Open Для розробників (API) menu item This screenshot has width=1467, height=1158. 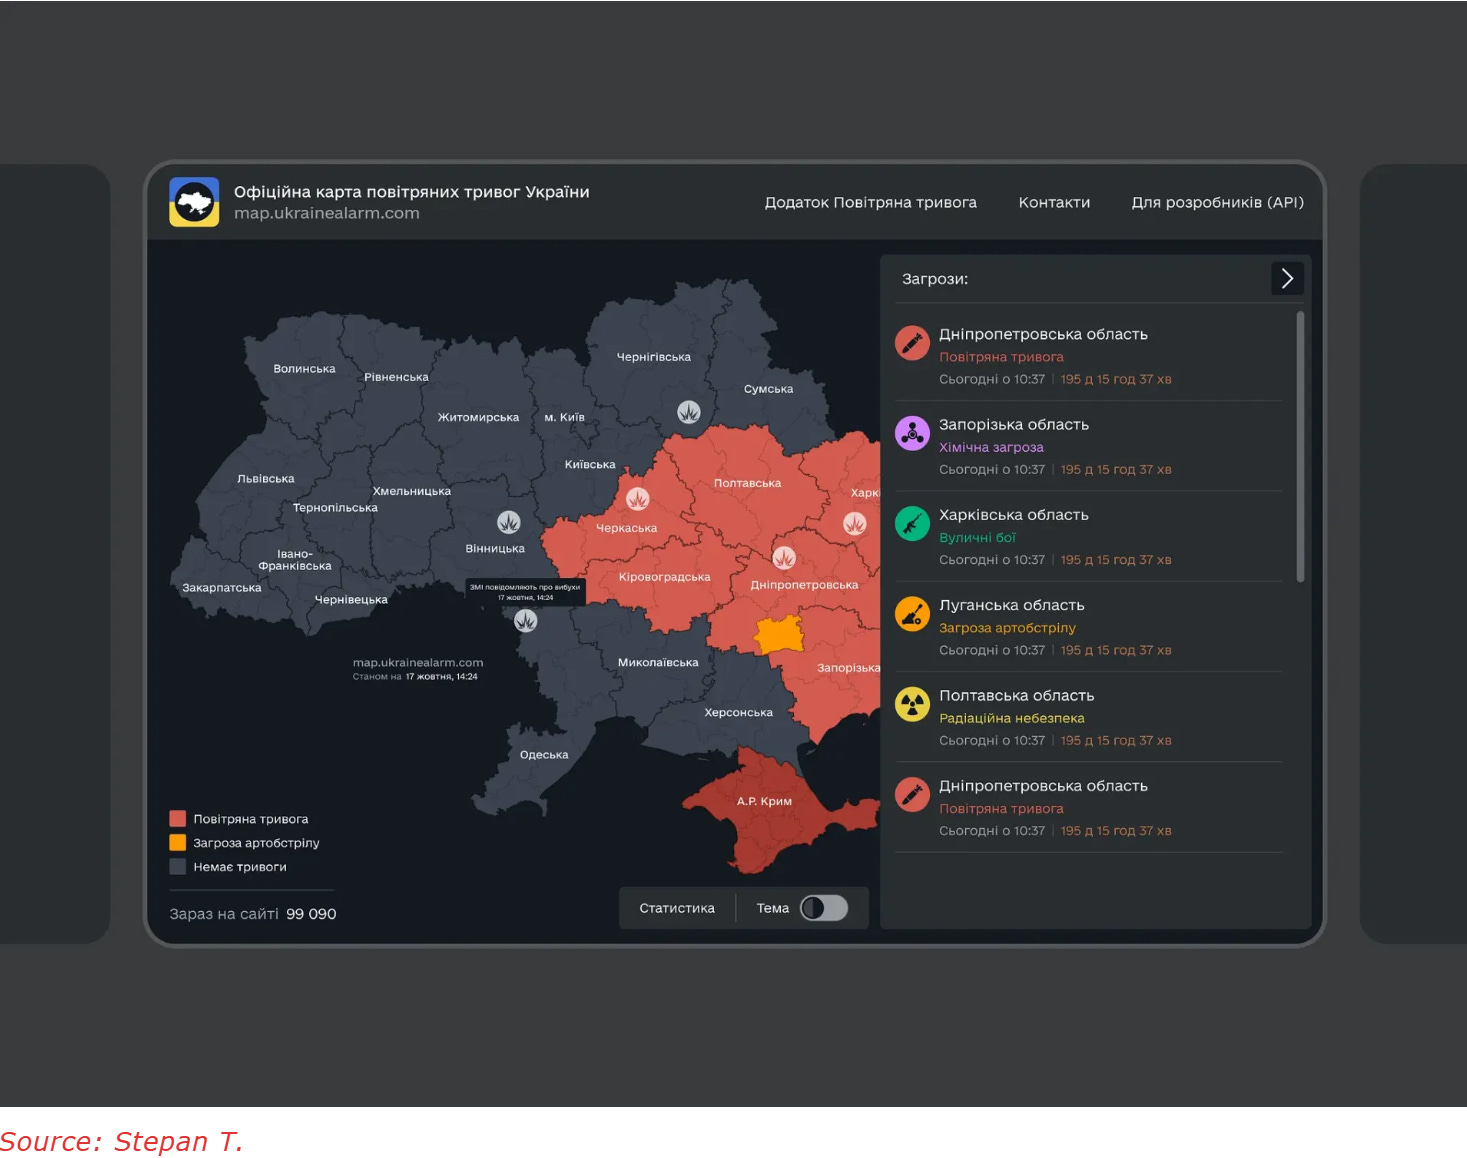[1217, 202]
